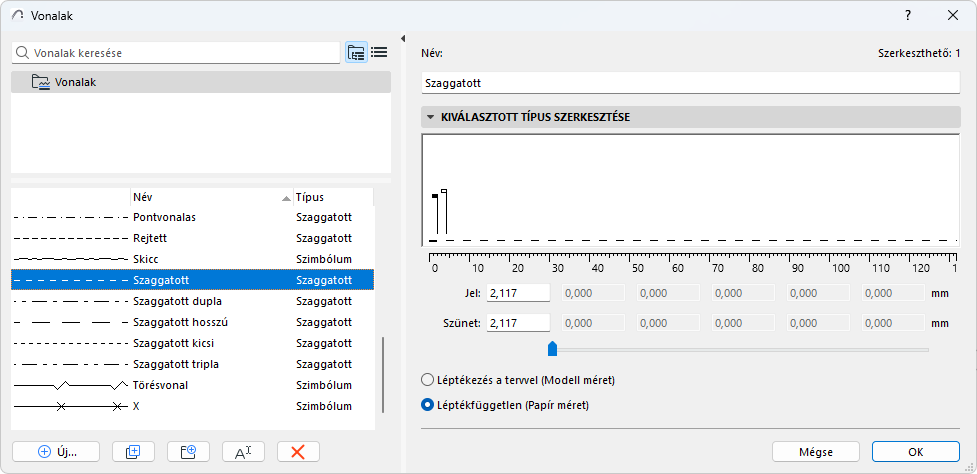Screen dimensions: 977x474
Task: Select the Törésvonal line row
Action: (x=193, y=386)
